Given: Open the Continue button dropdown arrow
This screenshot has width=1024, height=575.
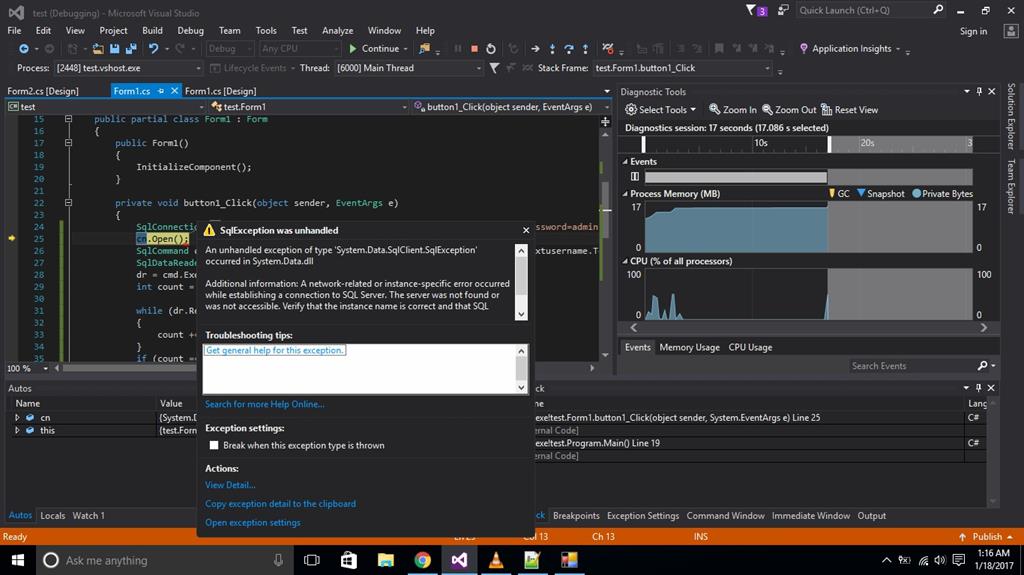Looking at the screenshot, I should click(406, 49).
